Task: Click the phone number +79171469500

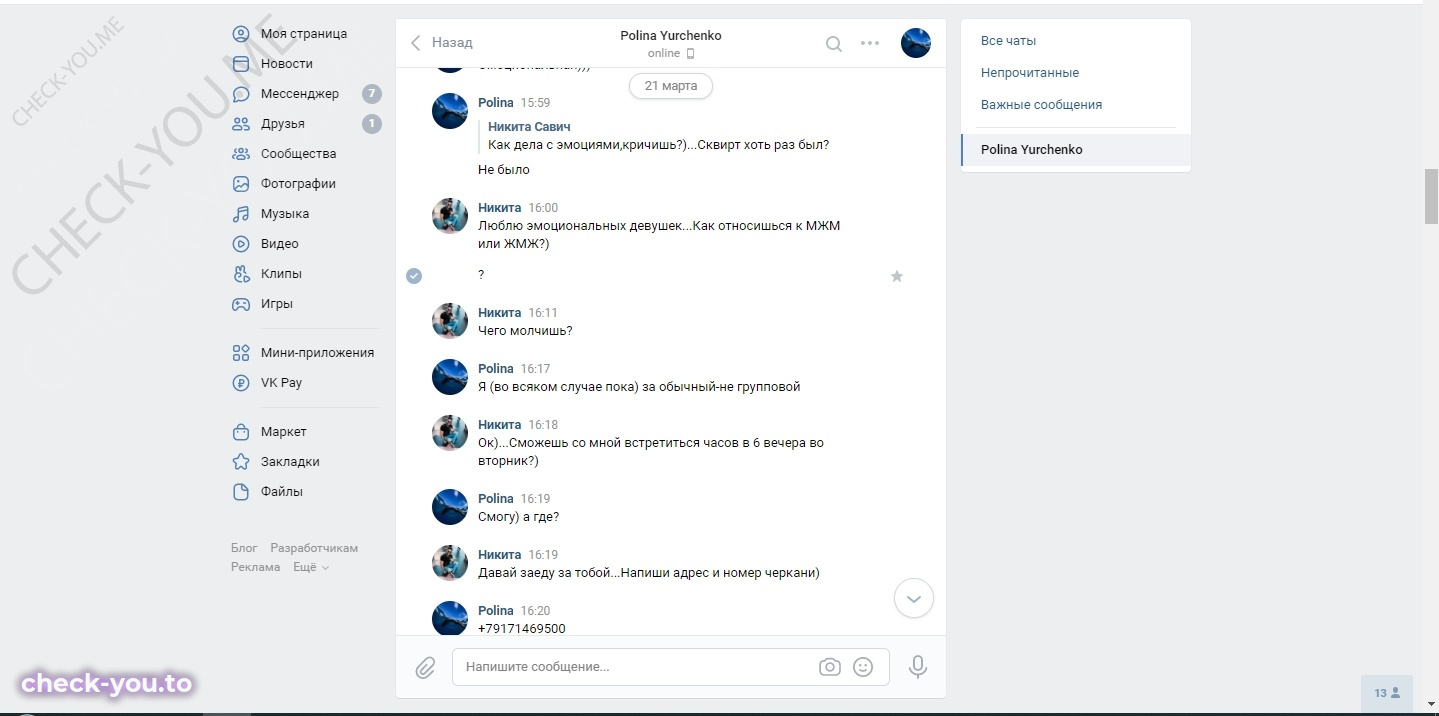Action: point(522,629)
